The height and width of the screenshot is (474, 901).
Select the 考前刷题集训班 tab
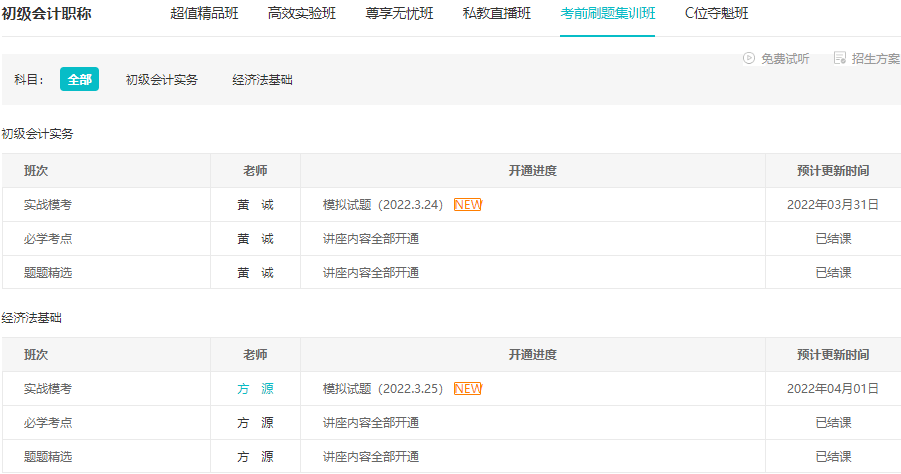(x=607, y=14)
